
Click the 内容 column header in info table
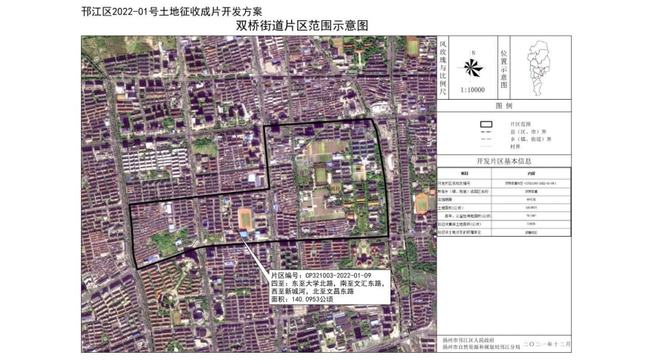tap(531, 173)
